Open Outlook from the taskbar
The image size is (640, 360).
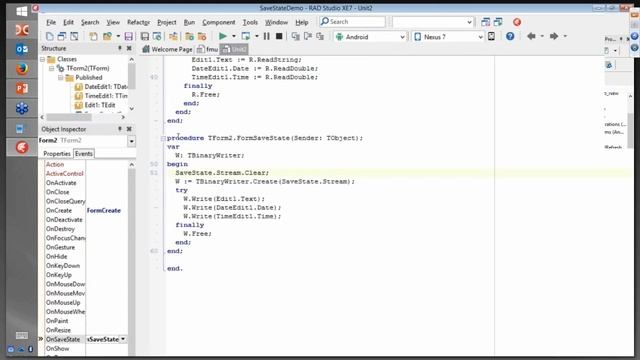pos(22,49)
